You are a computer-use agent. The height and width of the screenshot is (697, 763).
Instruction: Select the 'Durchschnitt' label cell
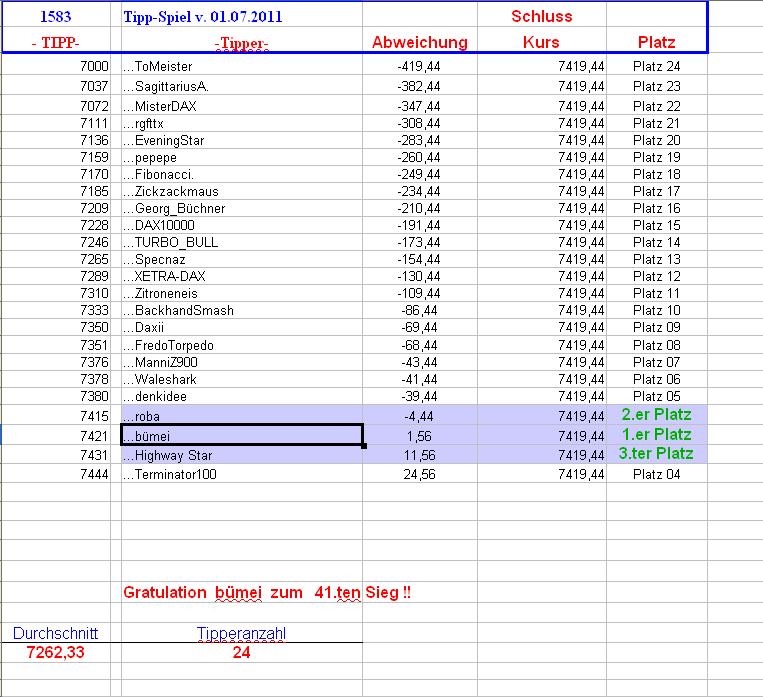(55, 633)
